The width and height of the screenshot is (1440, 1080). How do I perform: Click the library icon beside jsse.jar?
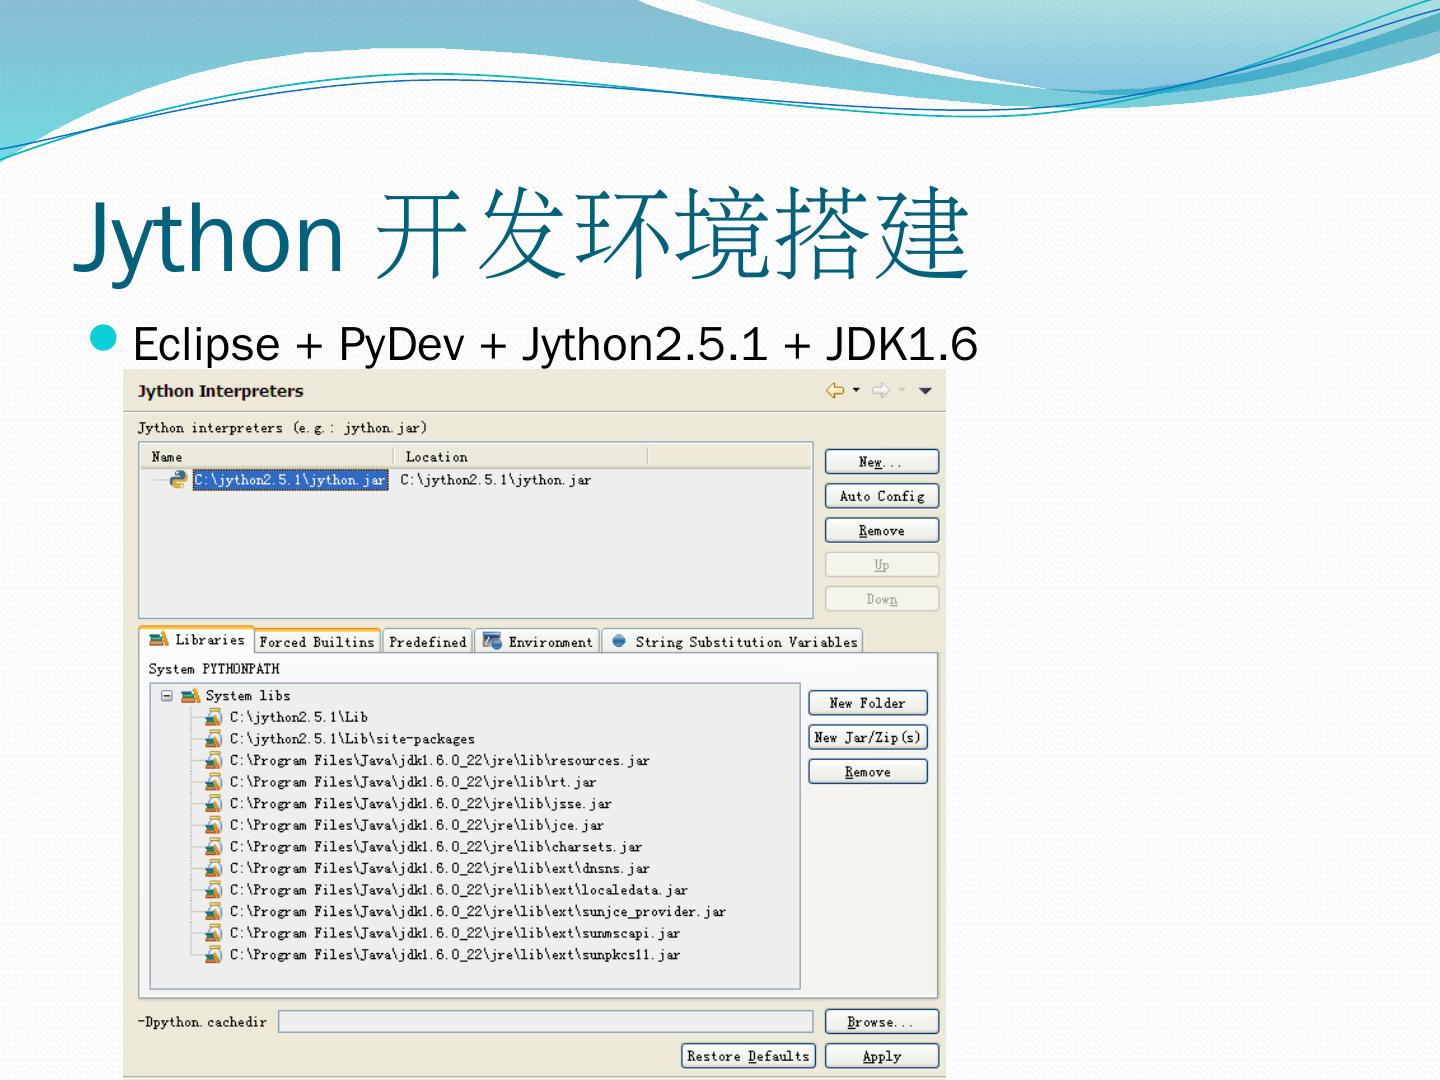pyautogui.click(x=213, y=804)
